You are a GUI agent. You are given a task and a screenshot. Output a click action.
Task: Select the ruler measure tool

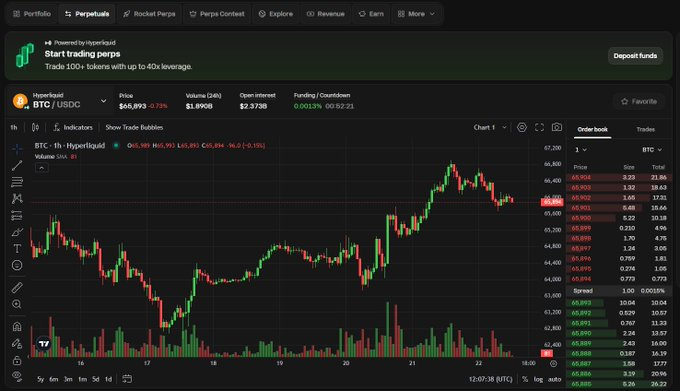point(17,287)
